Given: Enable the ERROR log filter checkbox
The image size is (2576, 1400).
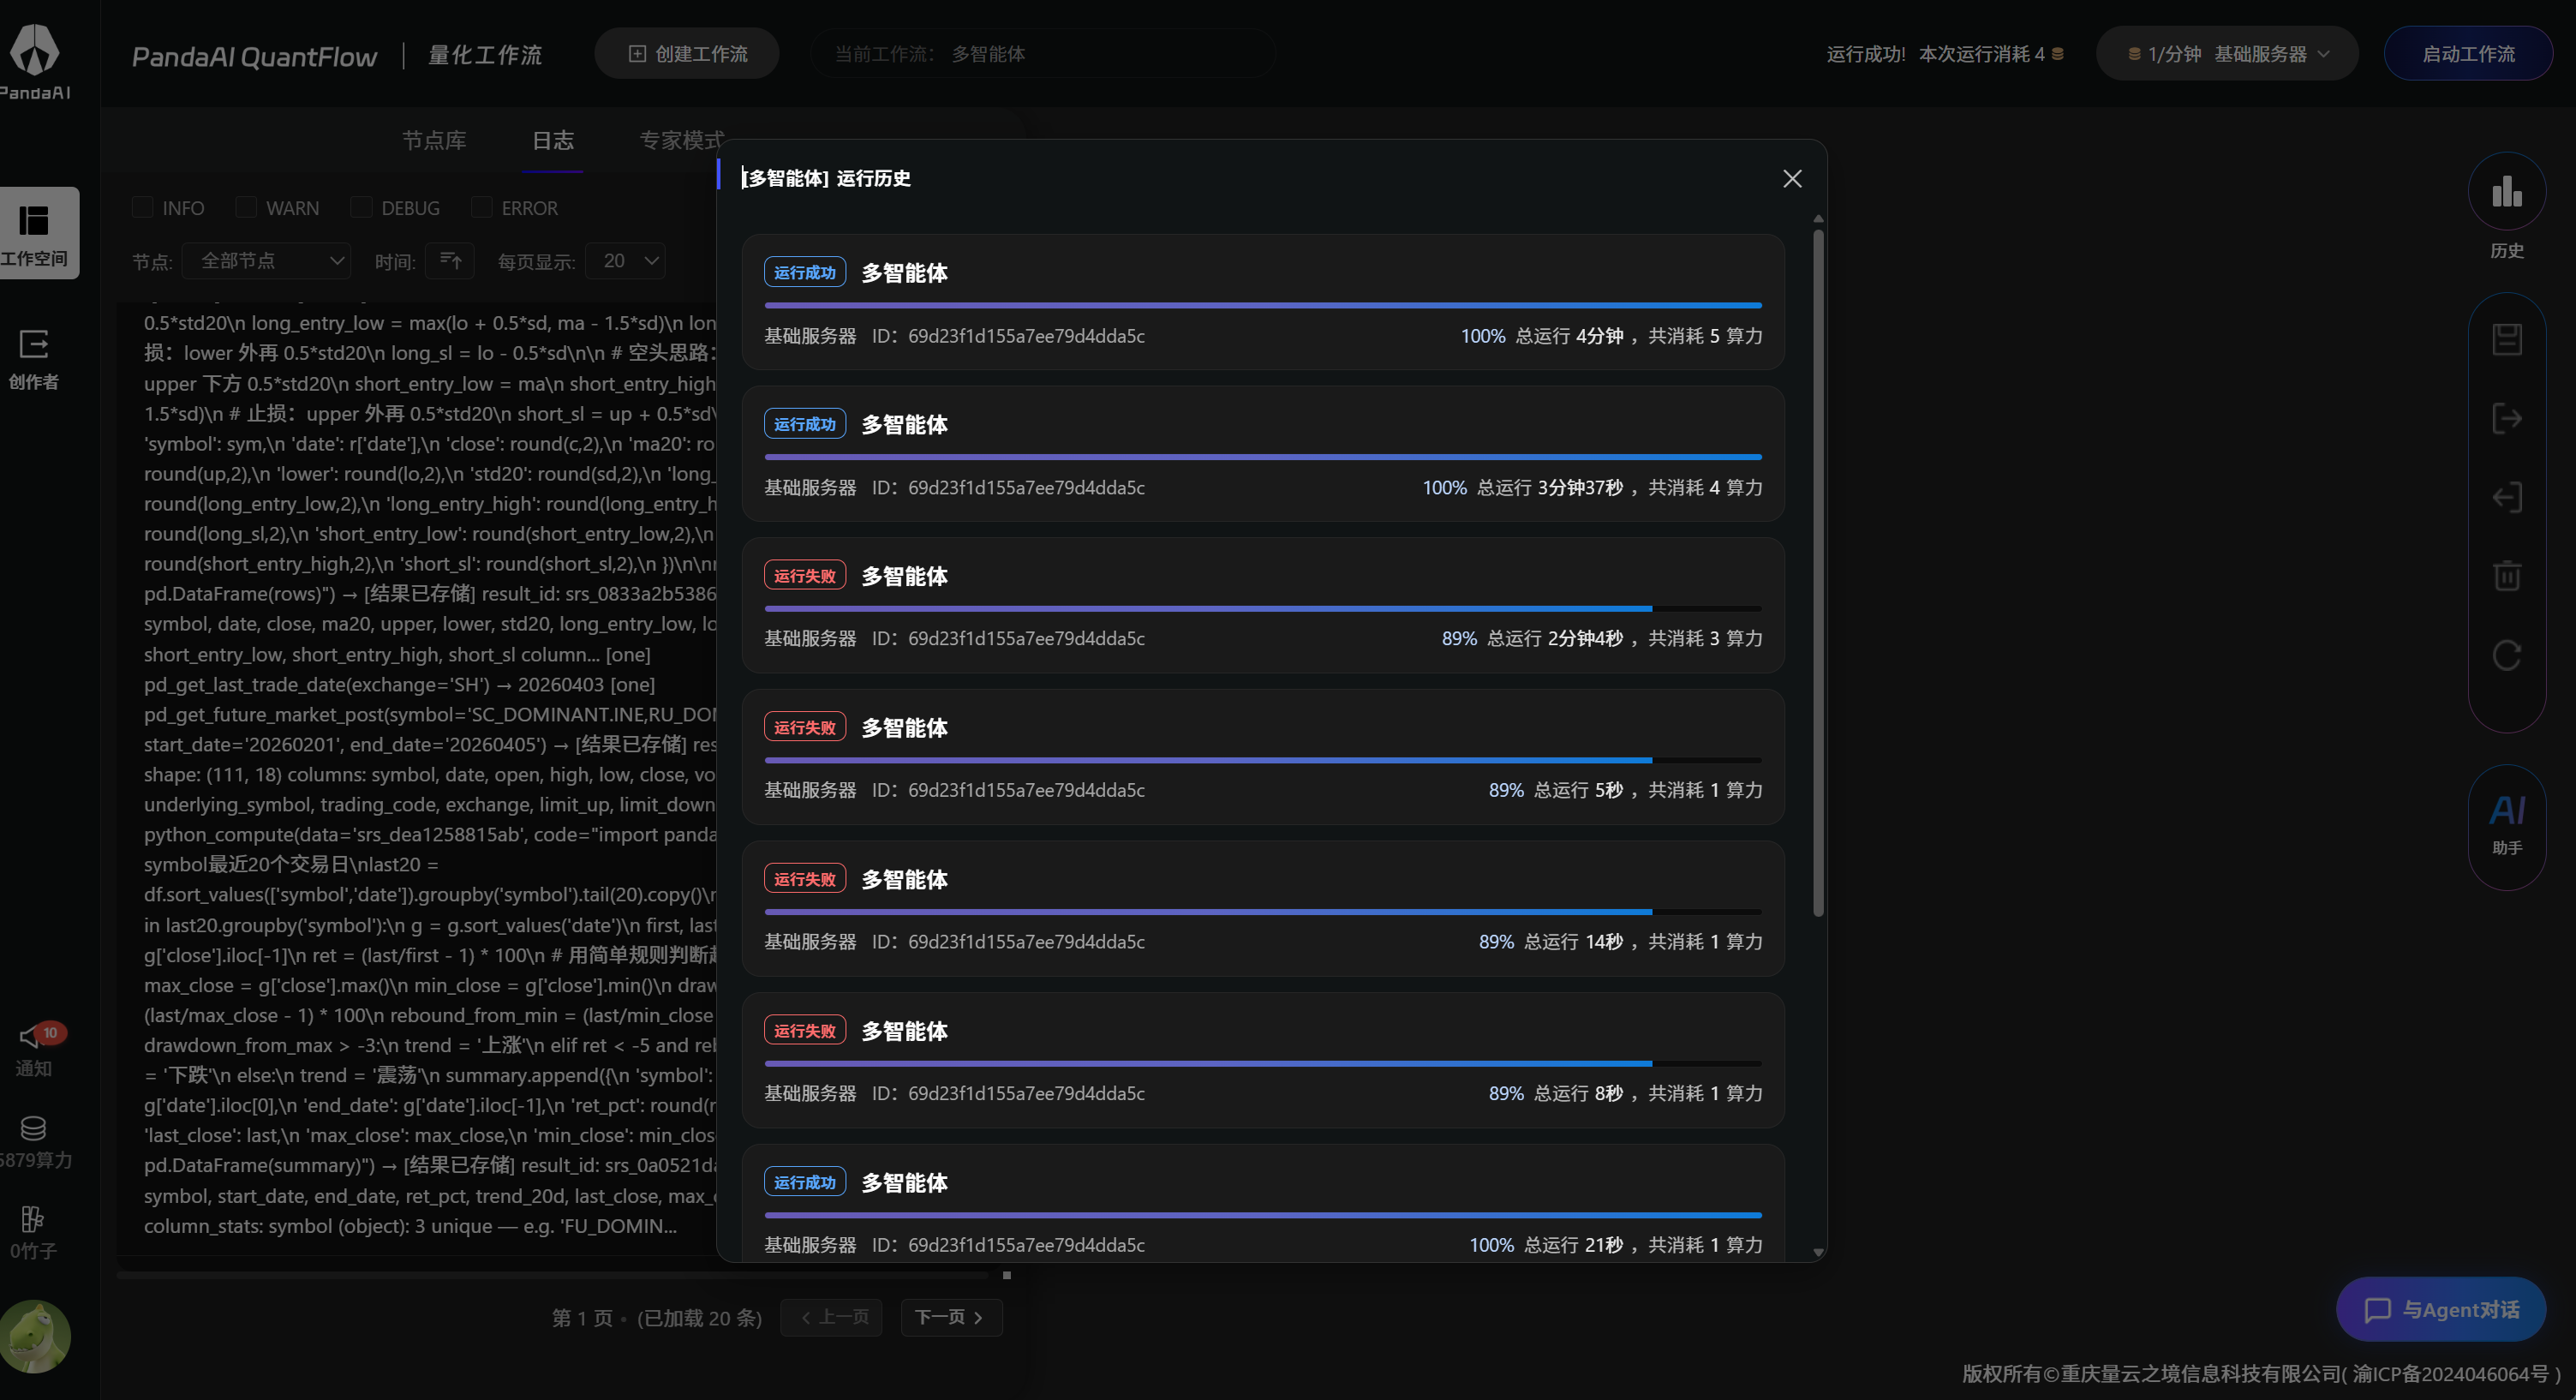Looking at the screenshot, I should pyautogui.click(x=482, y=208).
